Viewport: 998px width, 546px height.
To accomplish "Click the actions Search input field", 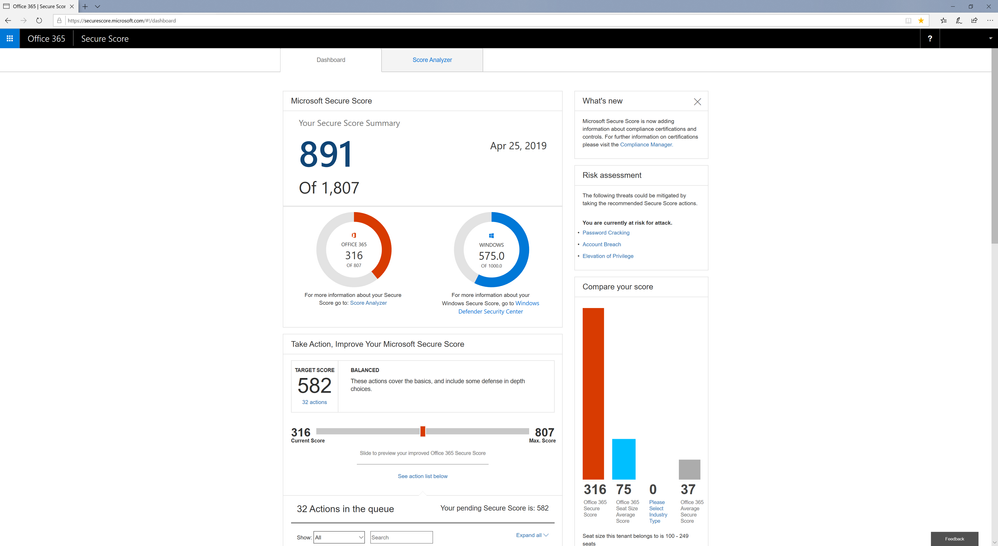I will [x=401, y=537].
